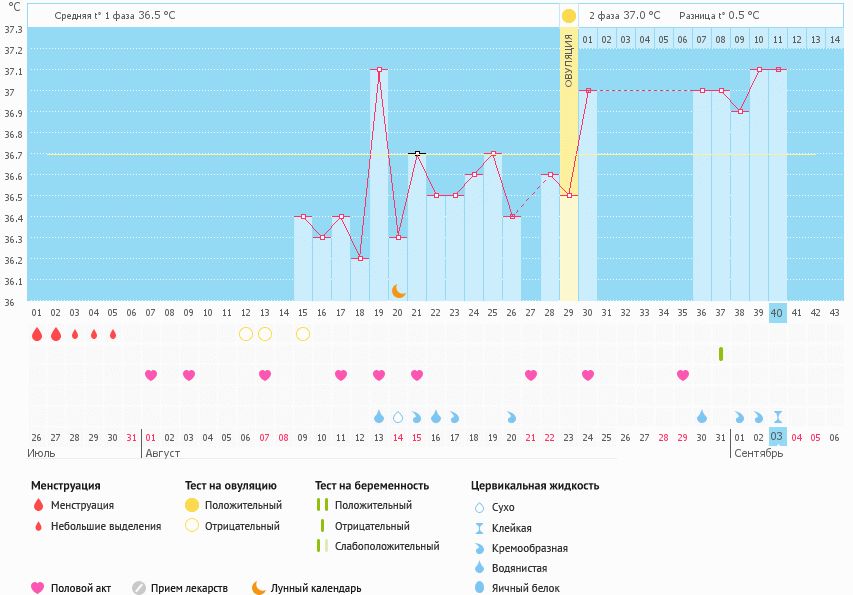The image size is (853, 595).
Task: Select the menstruation drop on cycle day 01
Action: pyautogui.click(x=36, y=334)
